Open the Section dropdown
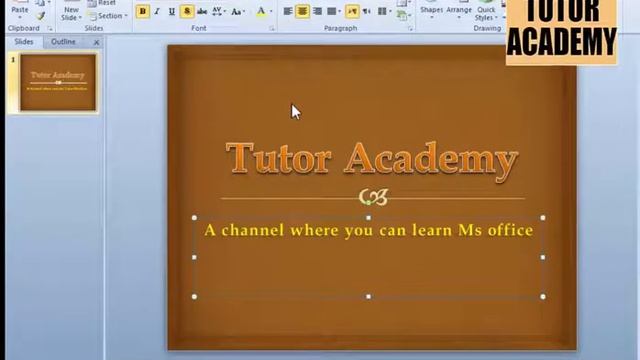The height and width of the screenshot is (360, 640). [108, 16]
